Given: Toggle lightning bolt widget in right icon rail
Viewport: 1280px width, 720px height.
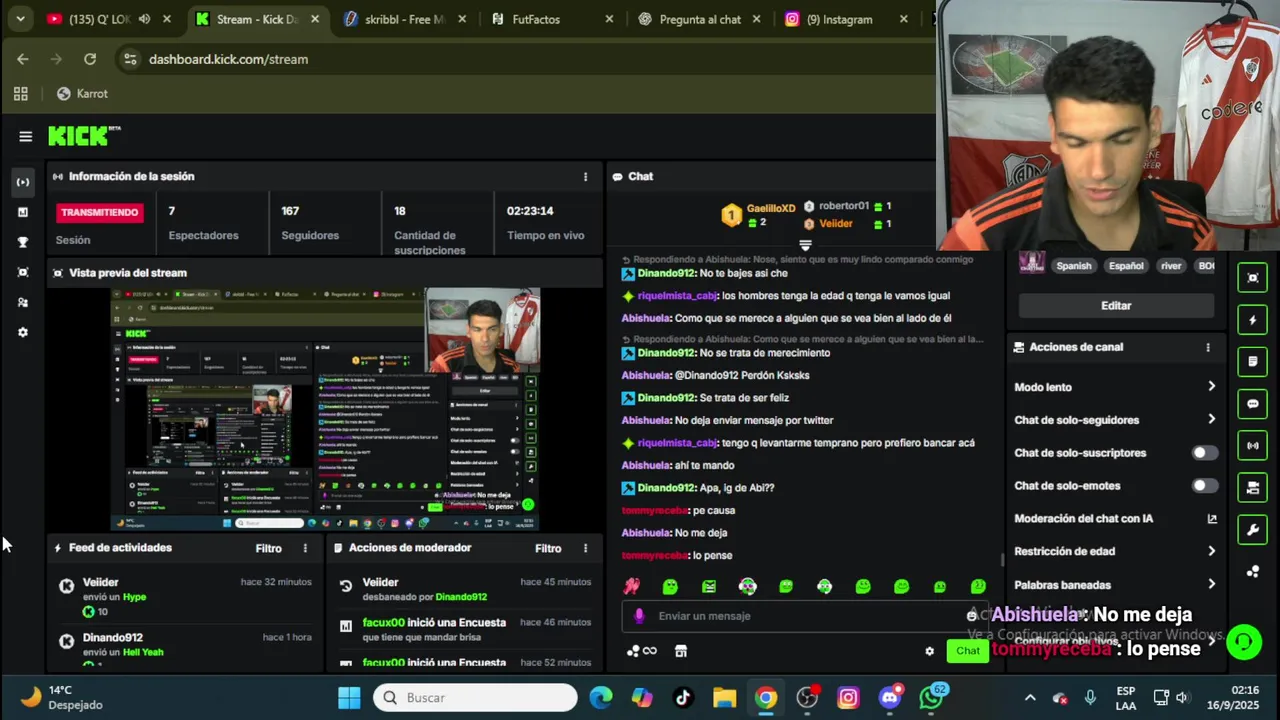Looking at the screenshot, I should [1253, 320].
